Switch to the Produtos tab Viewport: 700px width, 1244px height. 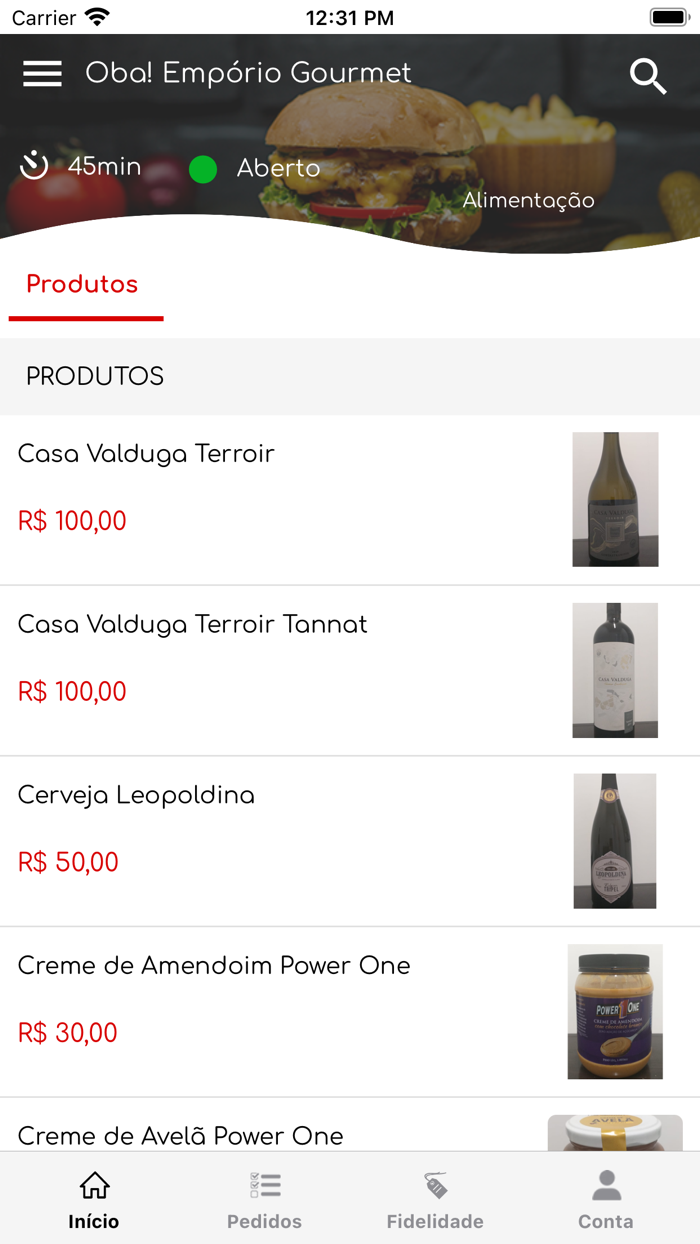pos(83,284)
